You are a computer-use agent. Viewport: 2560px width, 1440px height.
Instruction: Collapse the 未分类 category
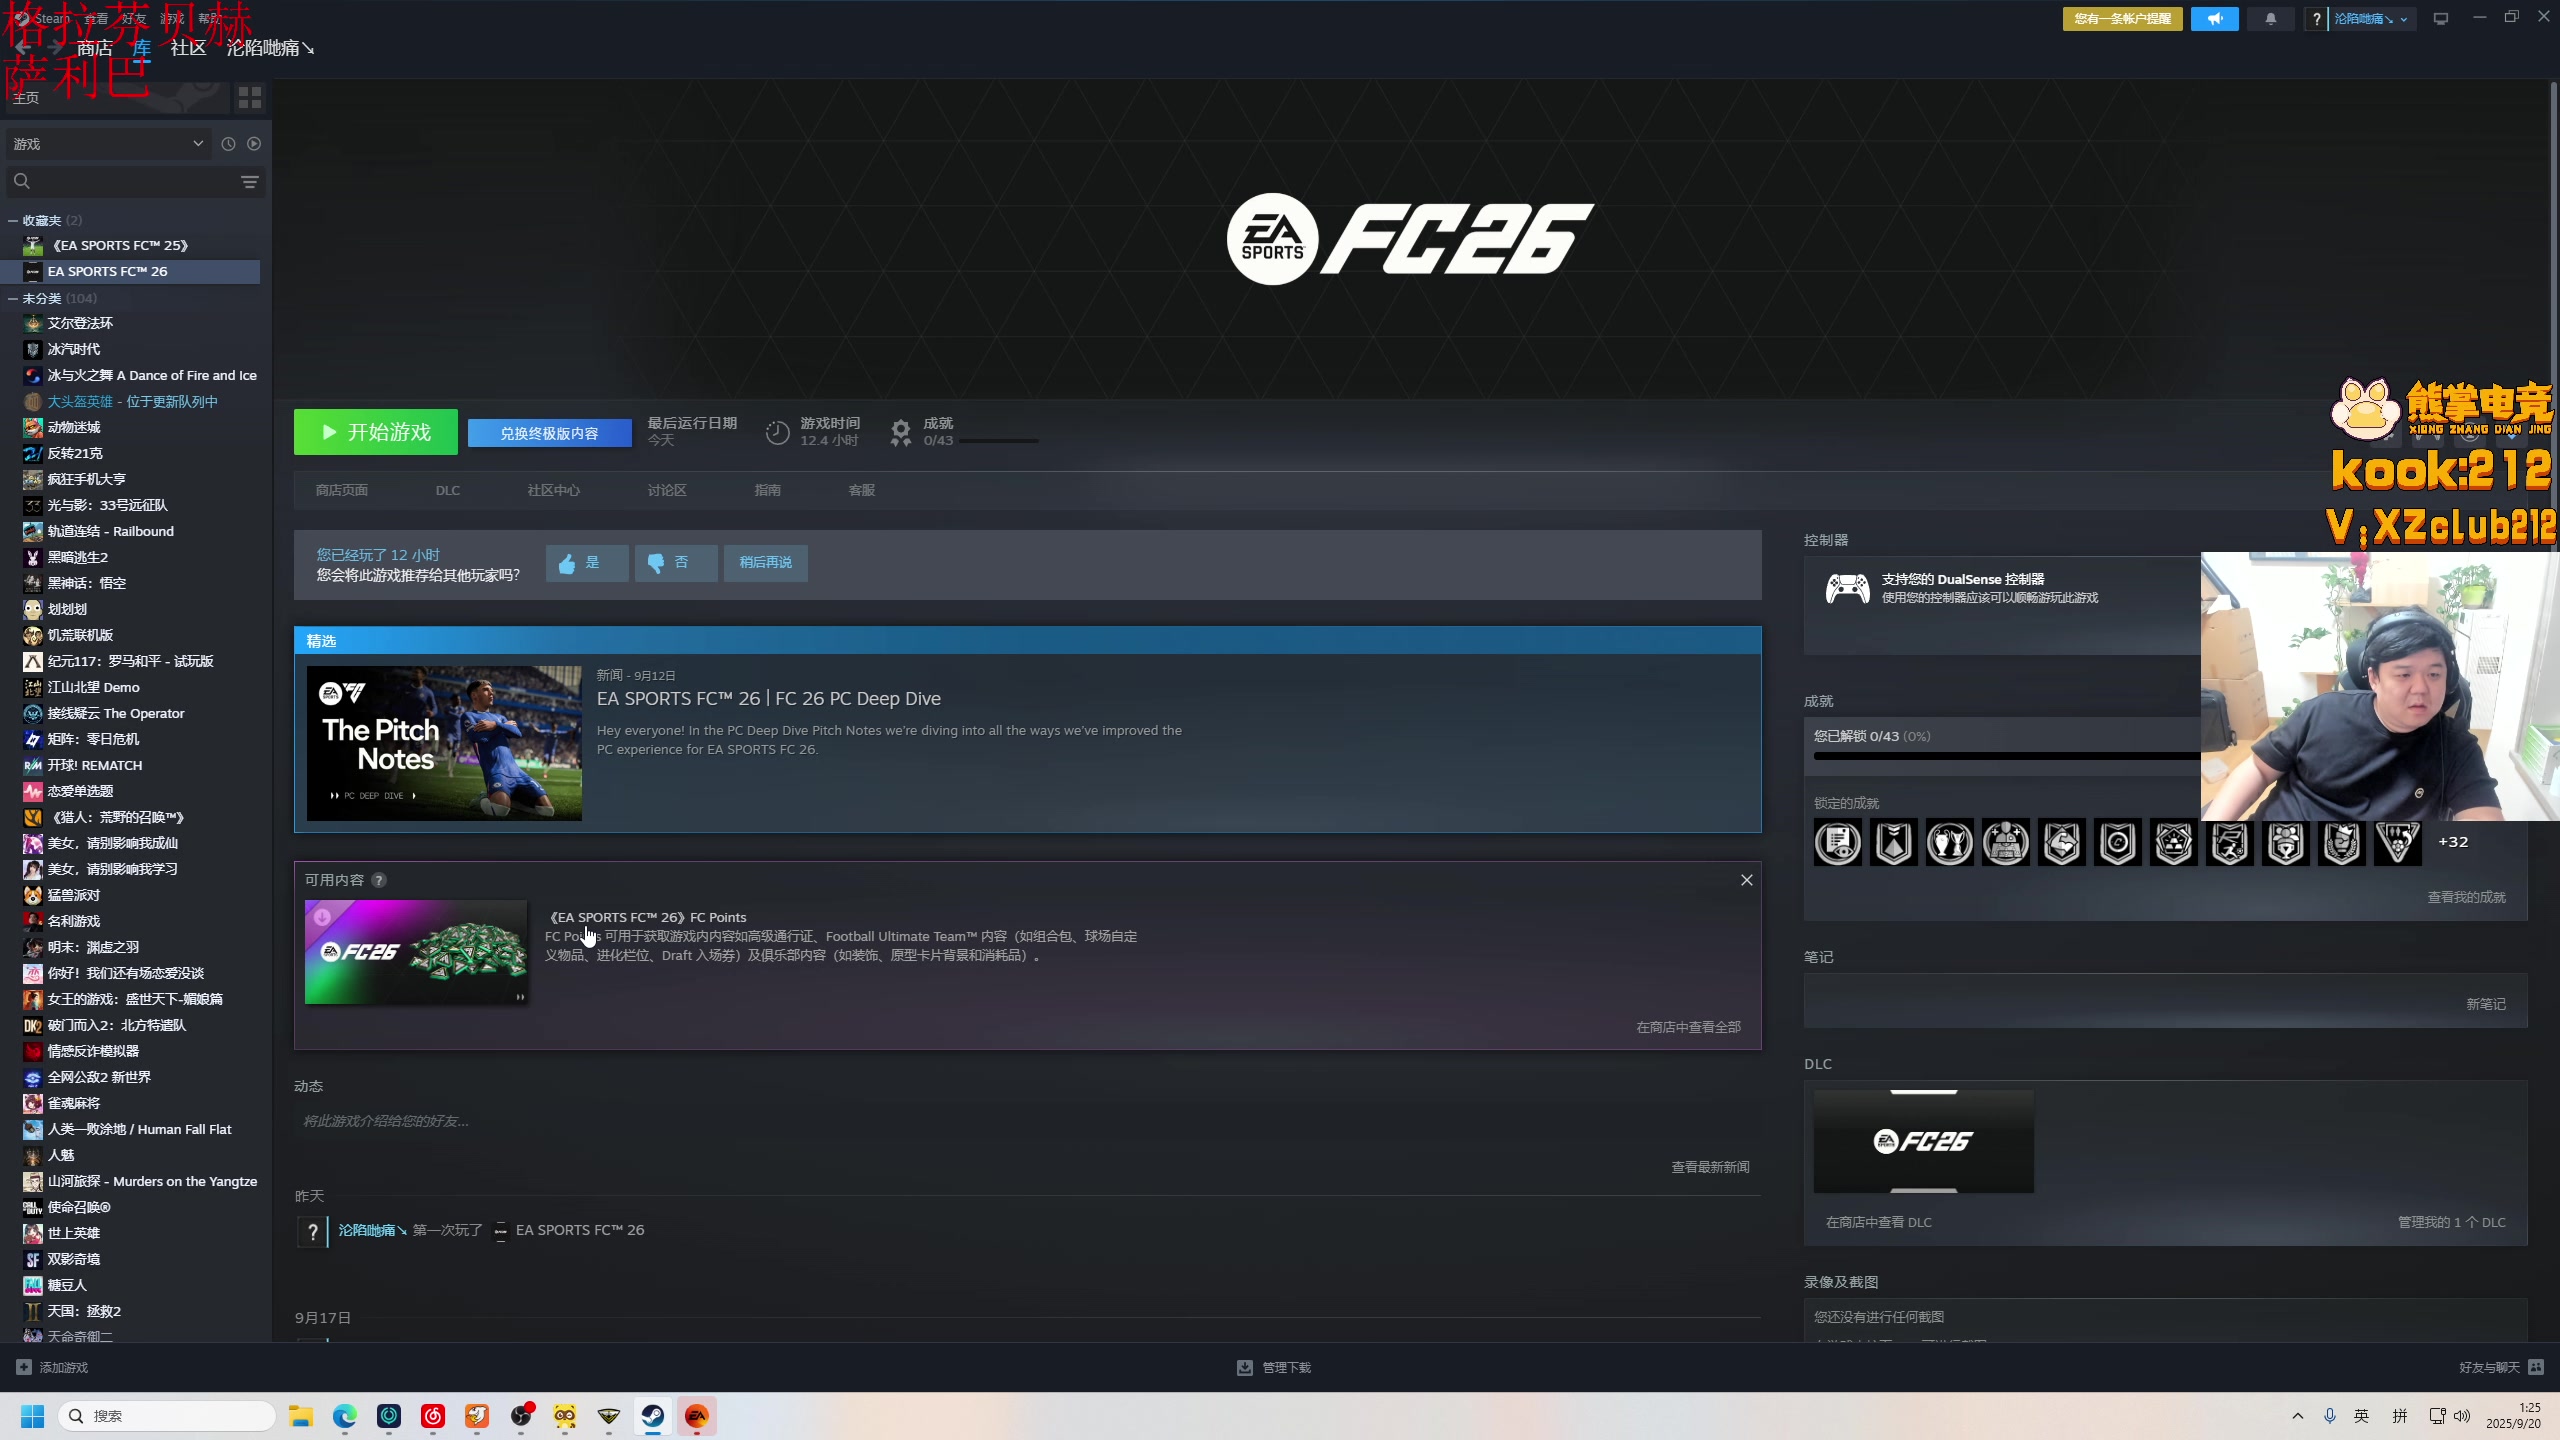13,298
